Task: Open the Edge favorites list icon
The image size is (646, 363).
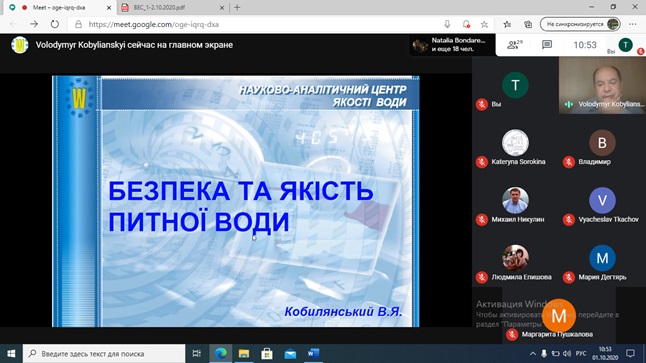Action: pyautogui.click(x=507, y=24)
